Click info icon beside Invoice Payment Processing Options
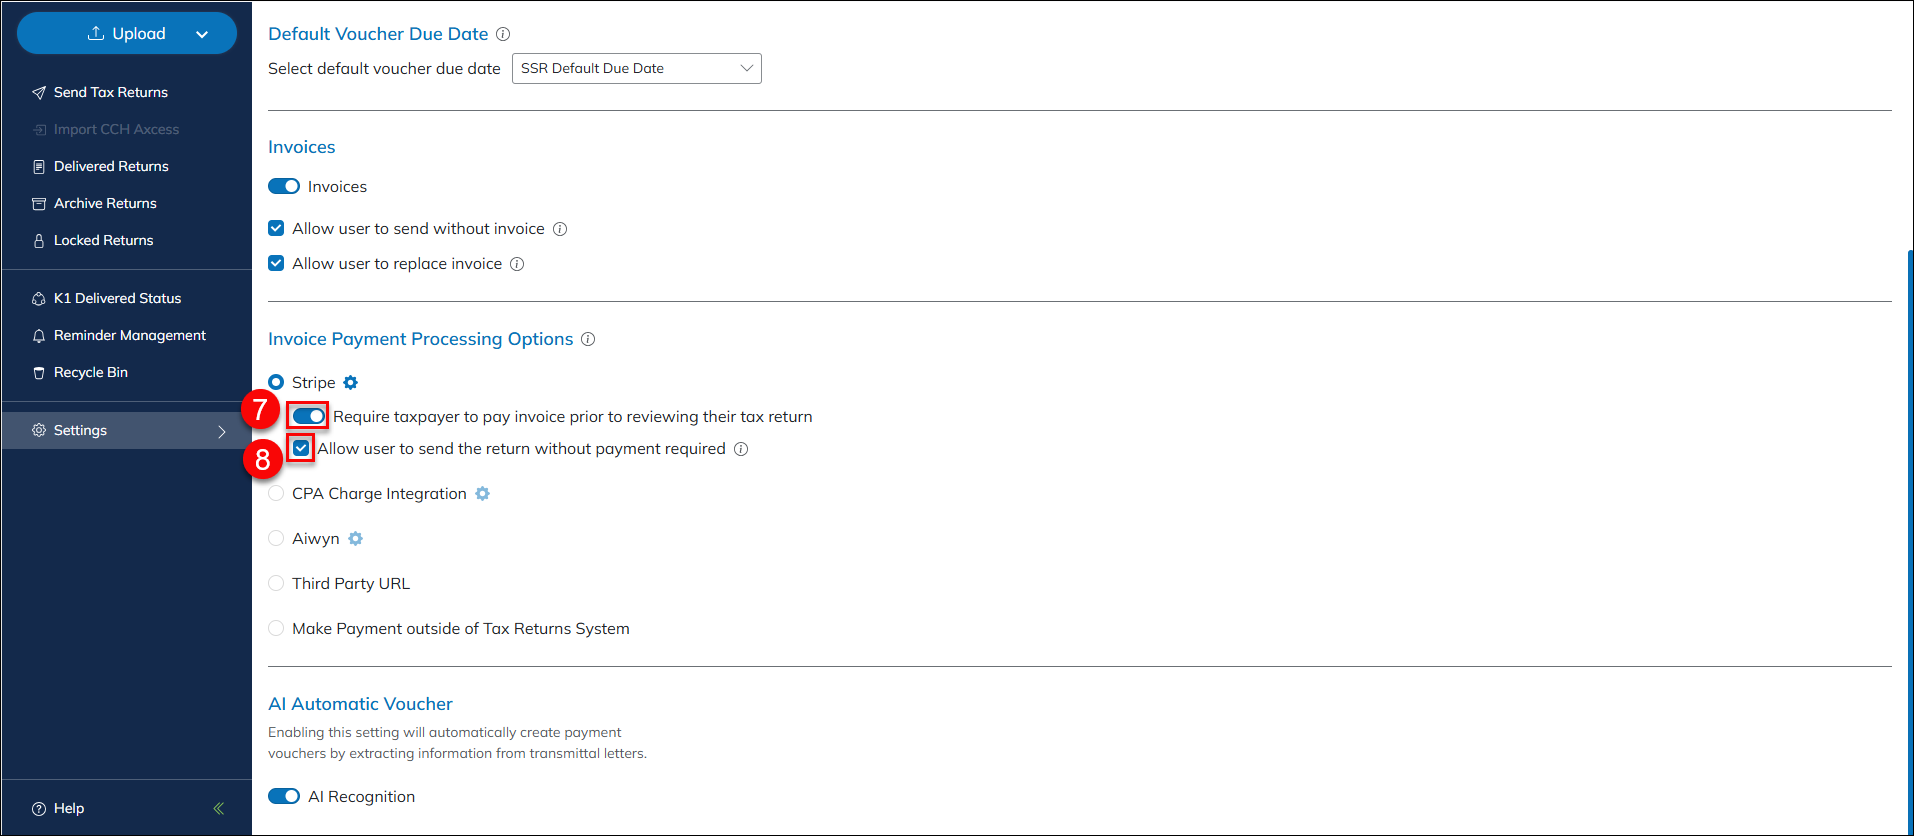 click(588, 339)
